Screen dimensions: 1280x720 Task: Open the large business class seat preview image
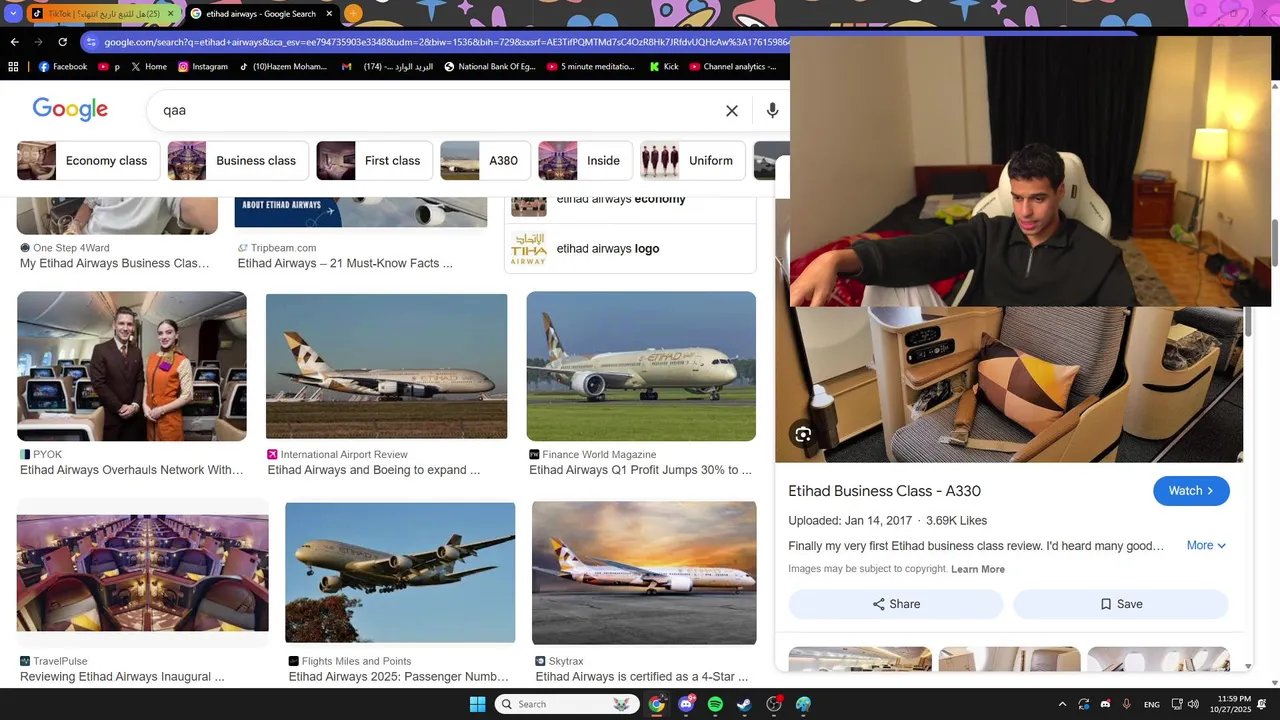pos(1009,384)
